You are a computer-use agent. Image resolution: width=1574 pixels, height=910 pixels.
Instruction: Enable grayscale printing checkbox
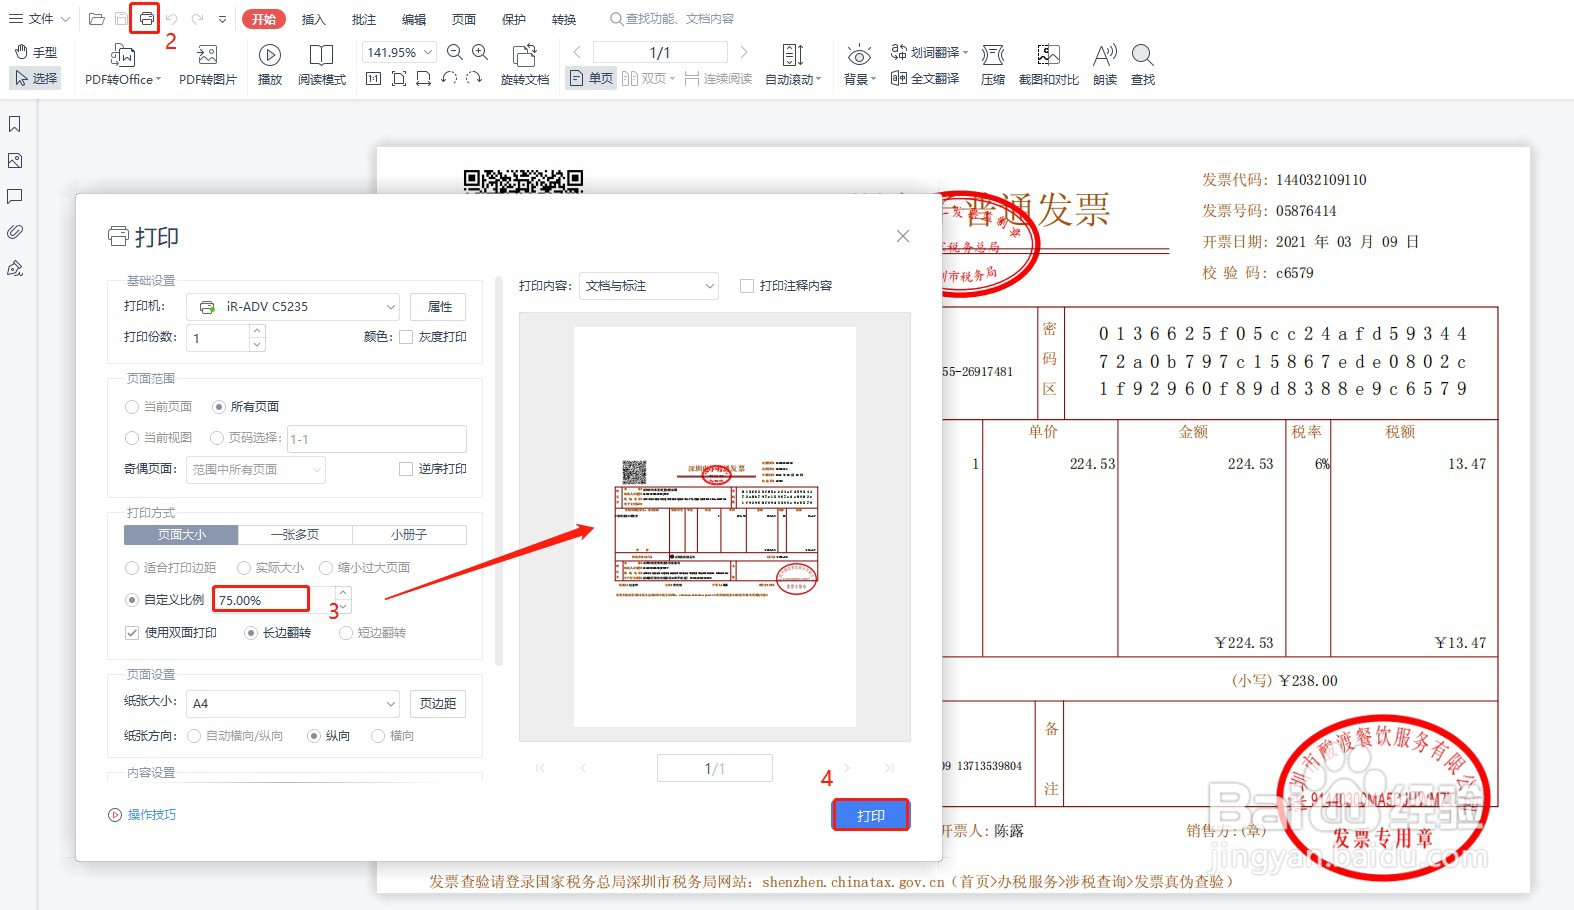406,337
